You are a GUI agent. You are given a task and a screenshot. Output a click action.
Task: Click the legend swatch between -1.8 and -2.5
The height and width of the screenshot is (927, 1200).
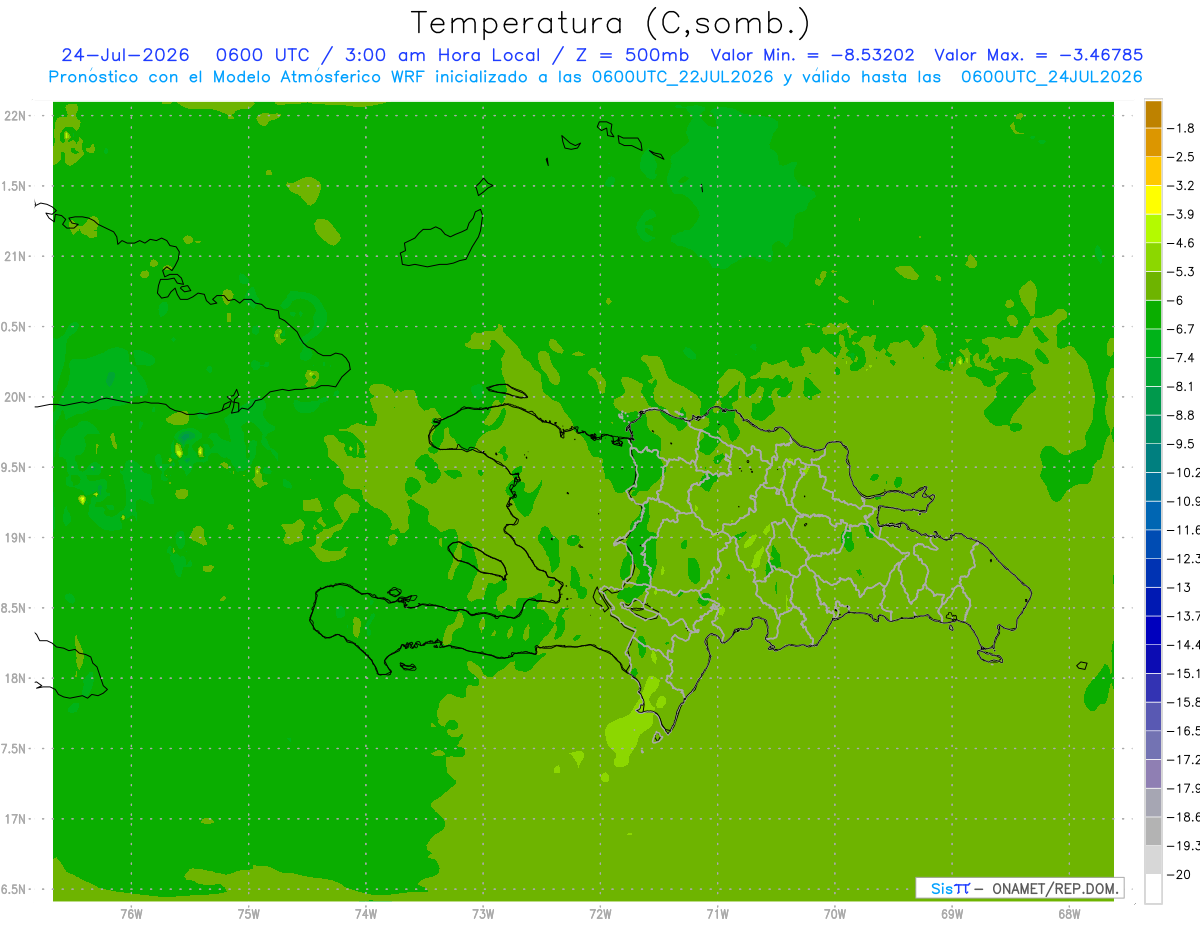pos(1153,143)
